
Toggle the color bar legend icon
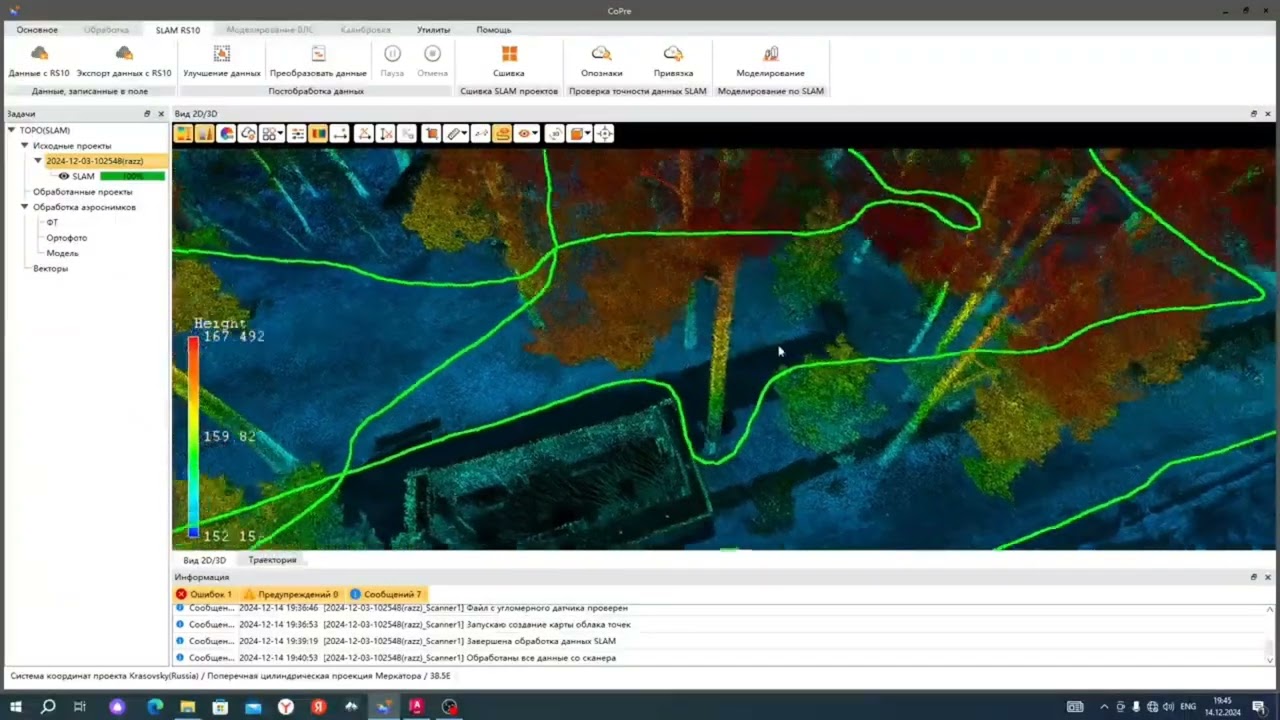pyautogui.click(x=319, y=133)
